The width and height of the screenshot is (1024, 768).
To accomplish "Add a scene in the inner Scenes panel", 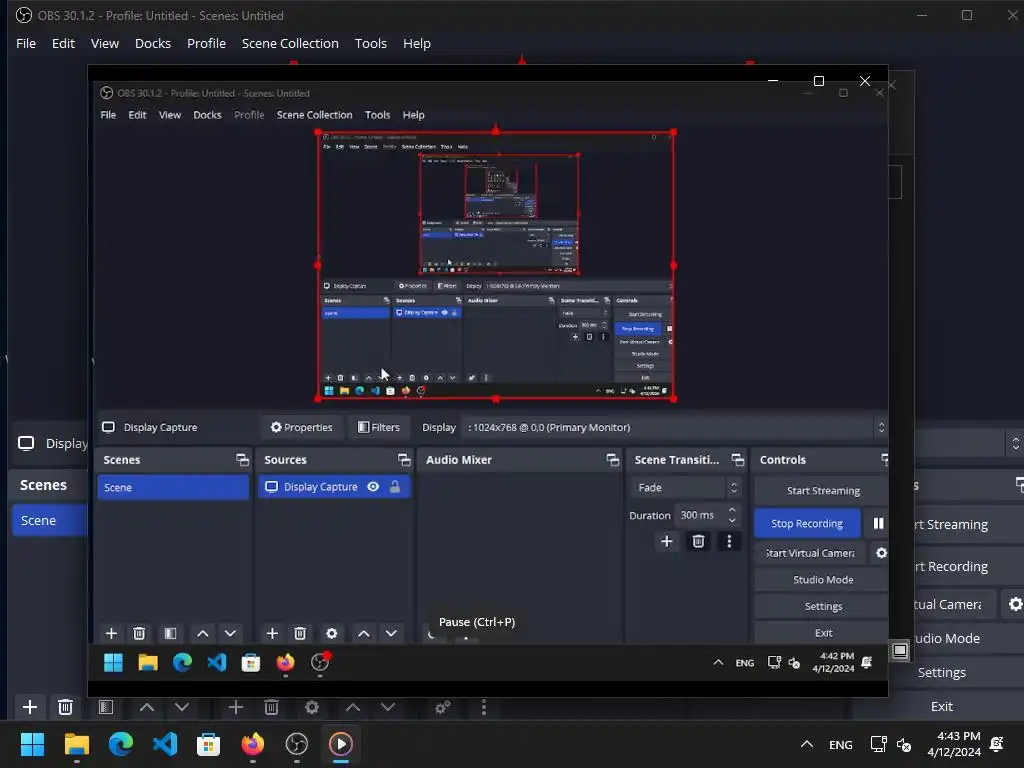I will pyautogui.click(x=111, y=633).
